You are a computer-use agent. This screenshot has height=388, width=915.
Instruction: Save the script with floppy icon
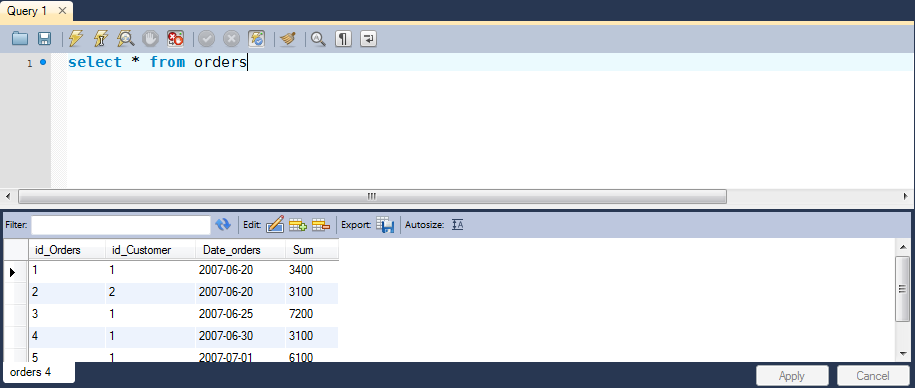[44, 39]
